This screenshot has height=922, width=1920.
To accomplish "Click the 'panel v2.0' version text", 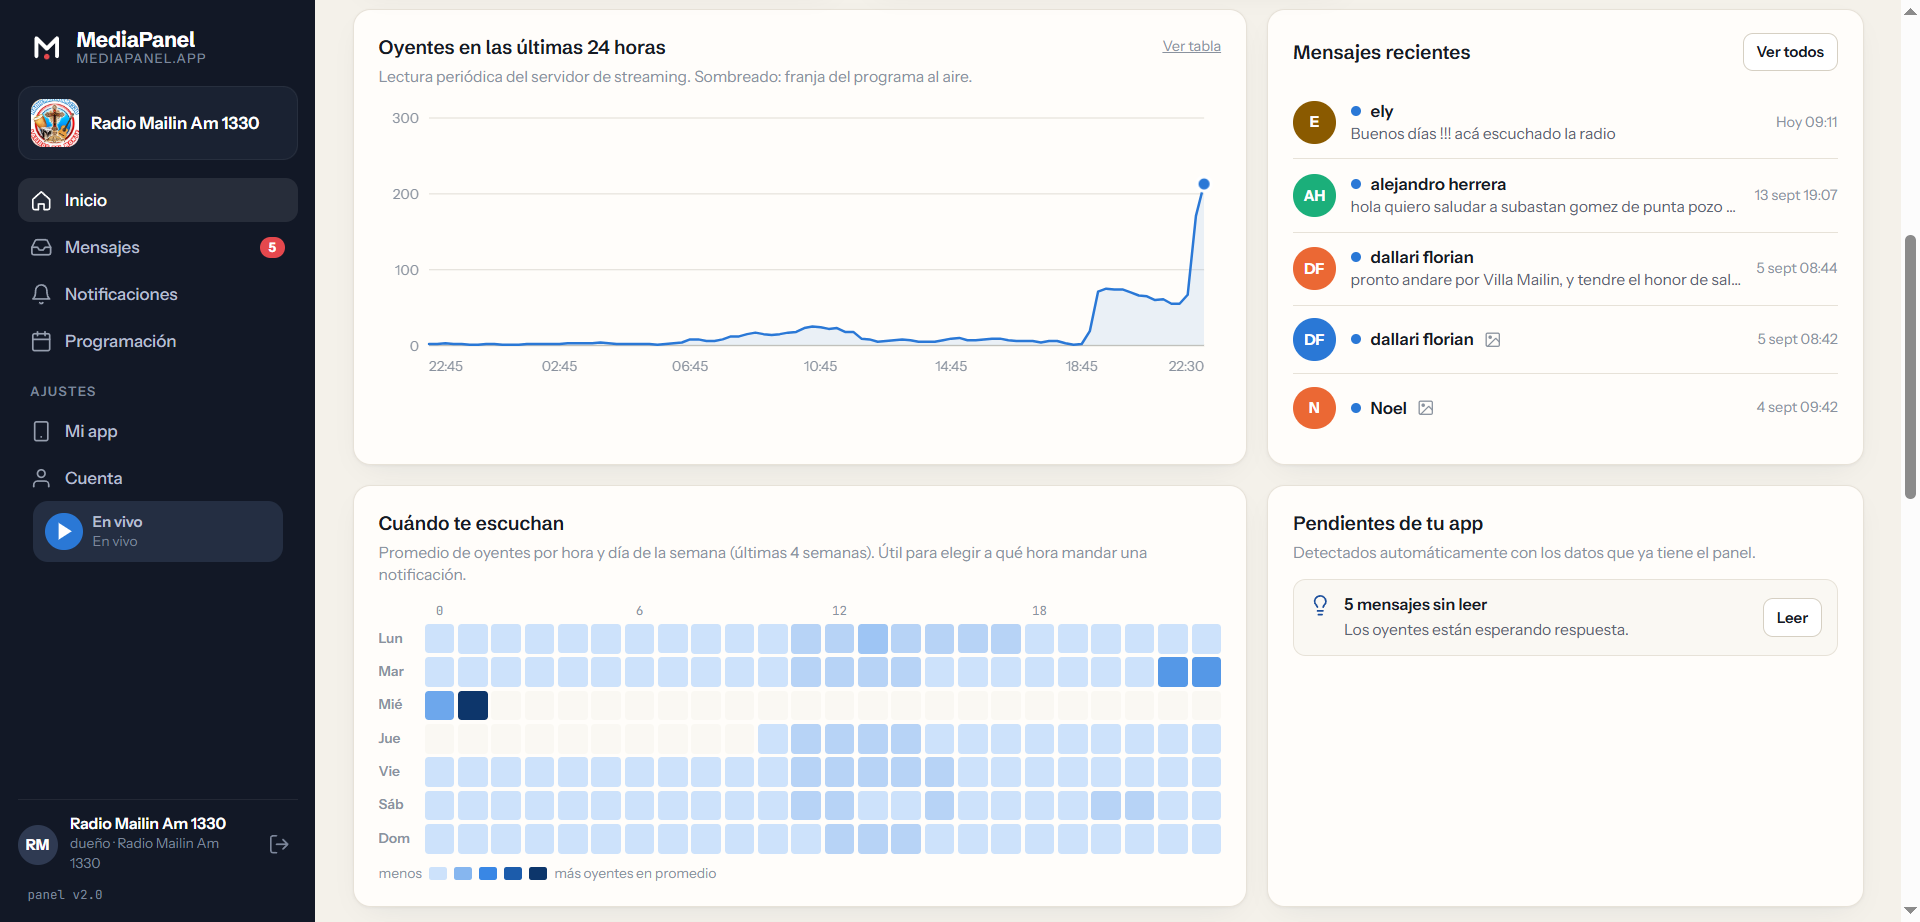I will [65, 895].
